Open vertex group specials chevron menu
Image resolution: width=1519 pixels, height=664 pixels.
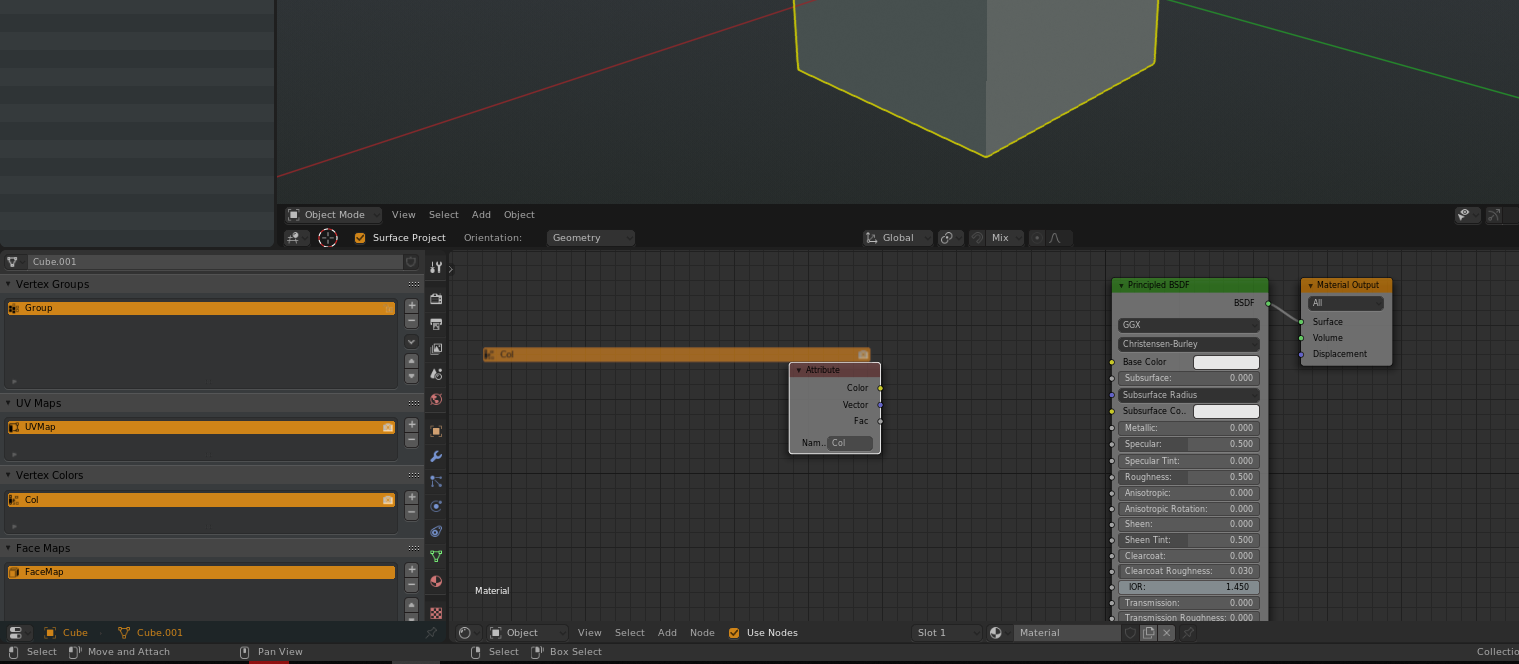[x=411, y=341]
